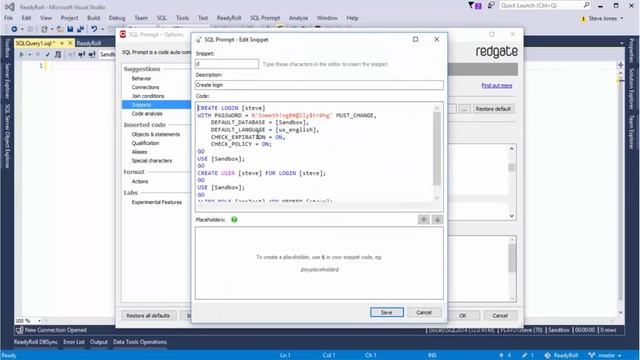This screenshot has height=360, width=640.
Task: Click the Description field containing Create login
Action: point(319,85)
